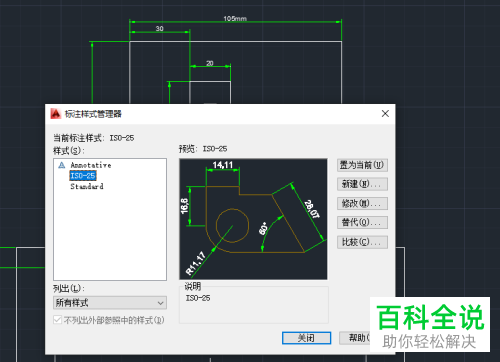The height and width of the screenshot is (362, 500).
Task: Click the Help (帮助) button
Action: [x=355, y=338]
